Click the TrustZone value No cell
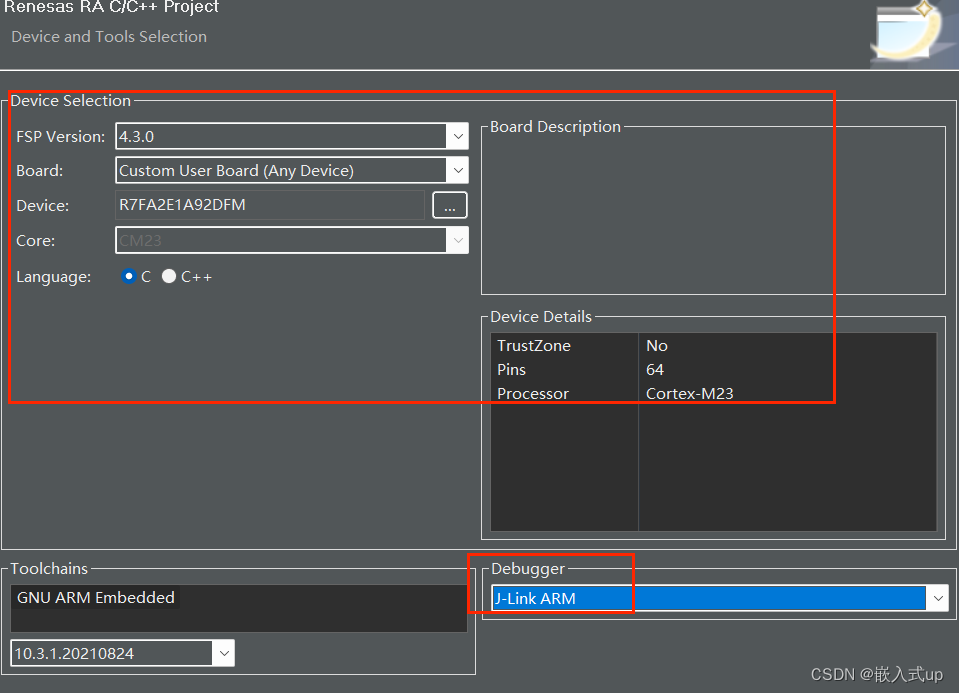This screenshot has height=693, width=959. coord(656,346)
